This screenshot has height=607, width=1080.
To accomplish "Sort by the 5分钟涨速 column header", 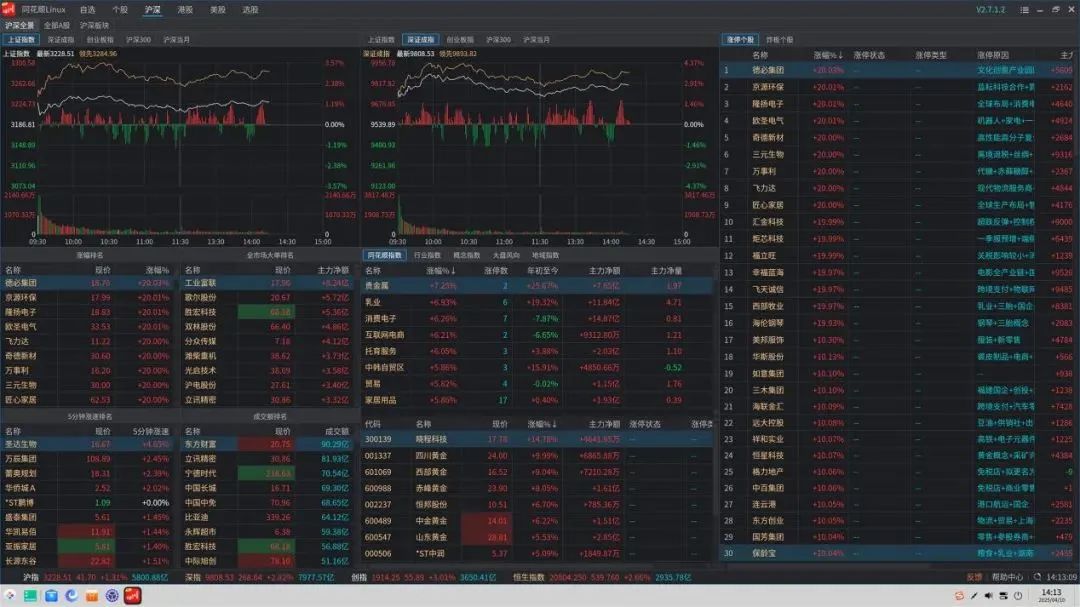I will coord(151,431).
